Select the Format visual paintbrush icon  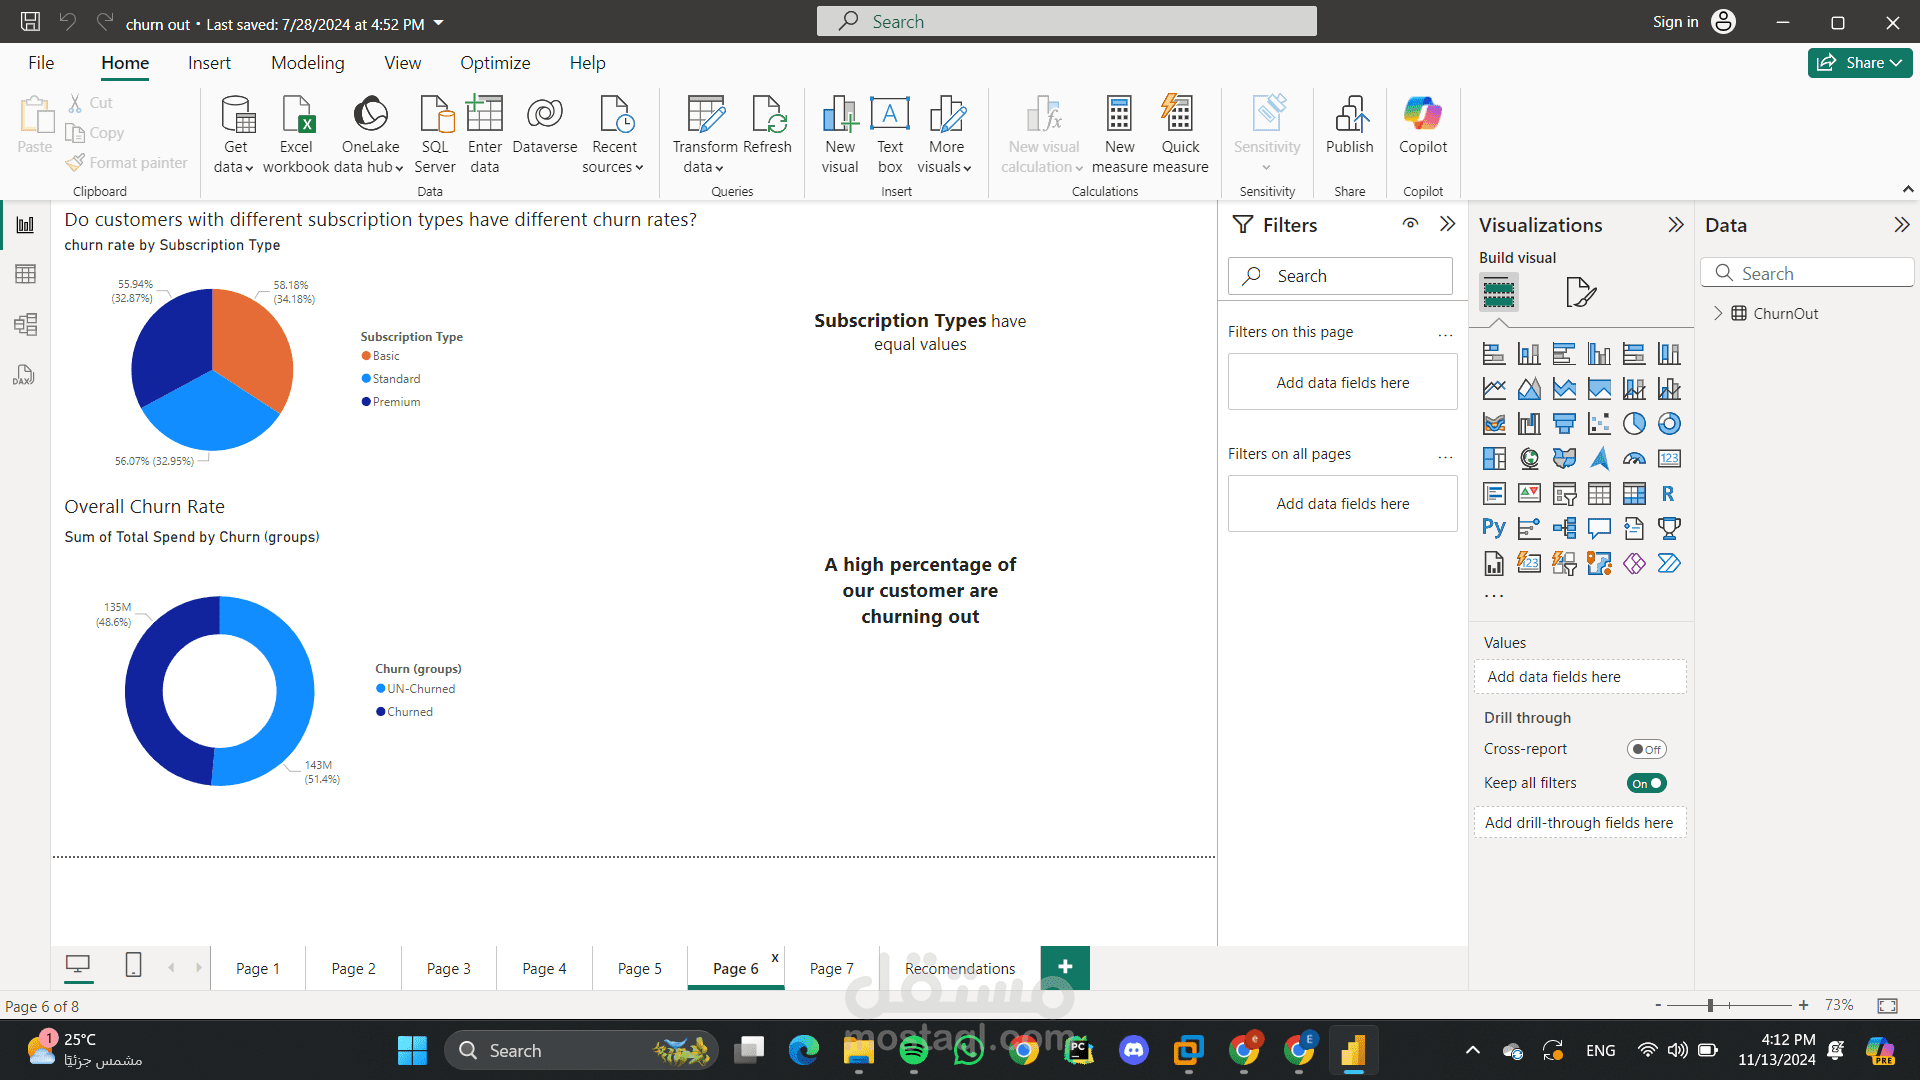point(1580,292)
